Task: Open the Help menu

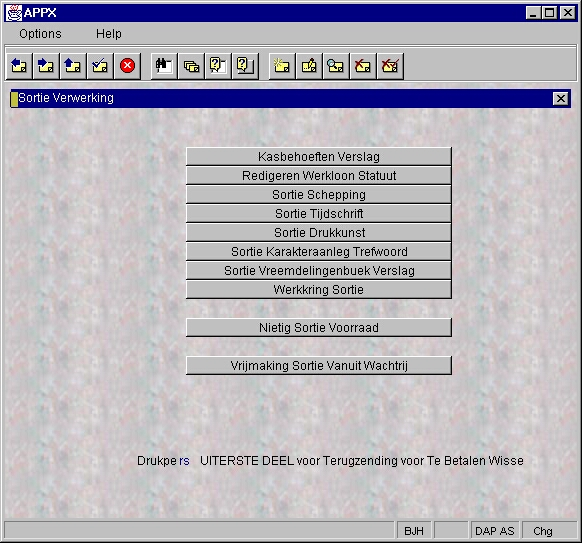Action: [109, 34]
